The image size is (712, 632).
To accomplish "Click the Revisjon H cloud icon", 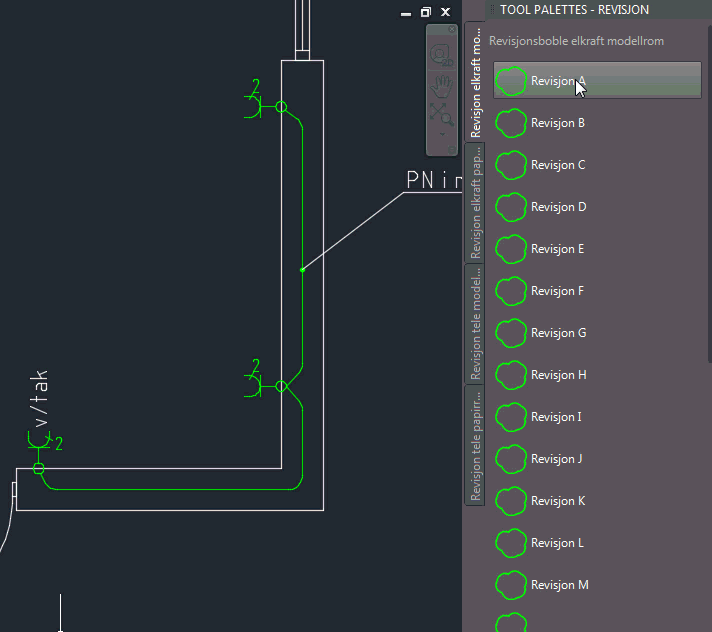I will (x=512, y=375).
